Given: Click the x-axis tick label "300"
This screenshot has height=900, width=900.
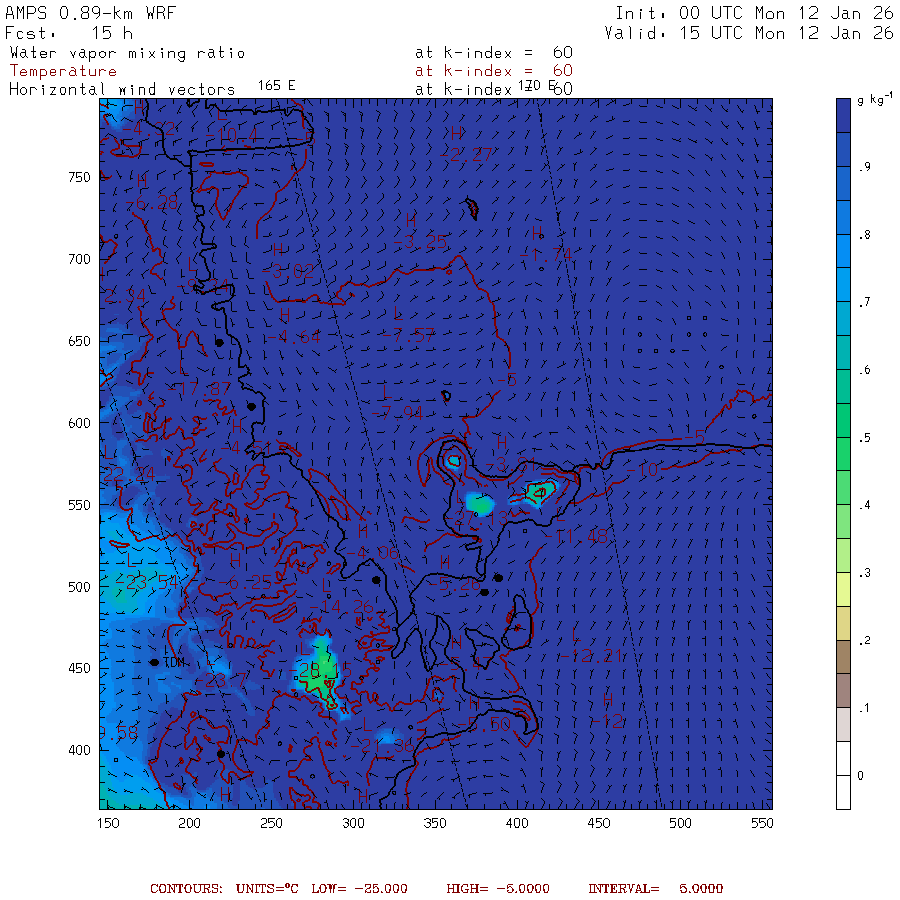Looking at the screenshot, I should coord(354,823).
